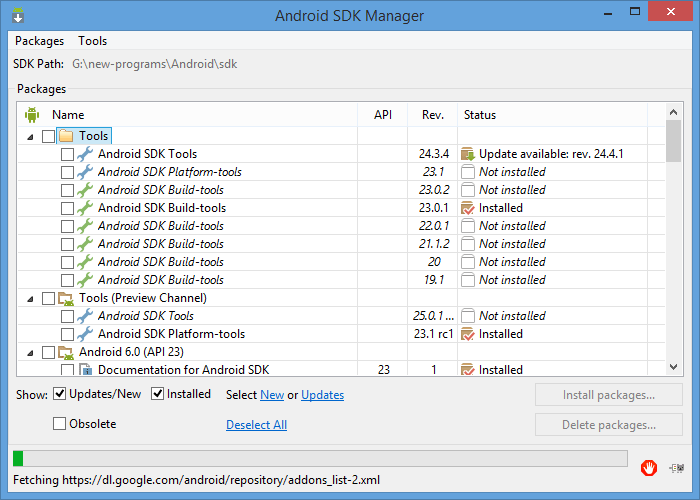
Task: Click the Install packages button
Action: (609, 395)
